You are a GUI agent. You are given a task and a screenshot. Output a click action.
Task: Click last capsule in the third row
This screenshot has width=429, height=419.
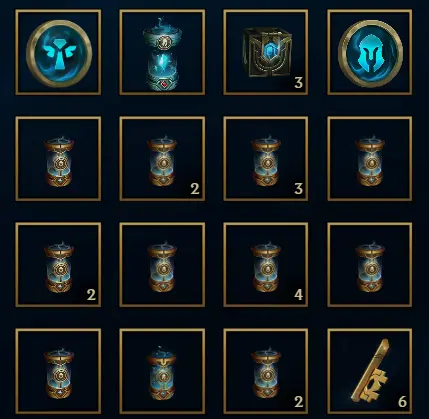pyautogui.click(x=370, y=265)
